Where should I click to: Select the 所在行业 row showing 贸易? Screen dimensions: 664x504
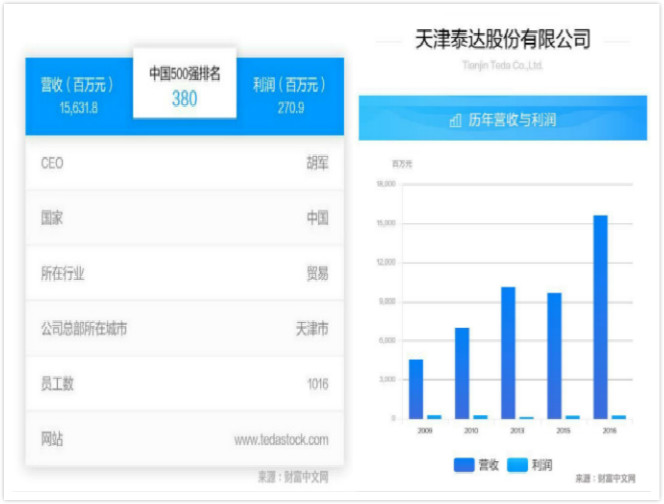[x=185, y=273]
